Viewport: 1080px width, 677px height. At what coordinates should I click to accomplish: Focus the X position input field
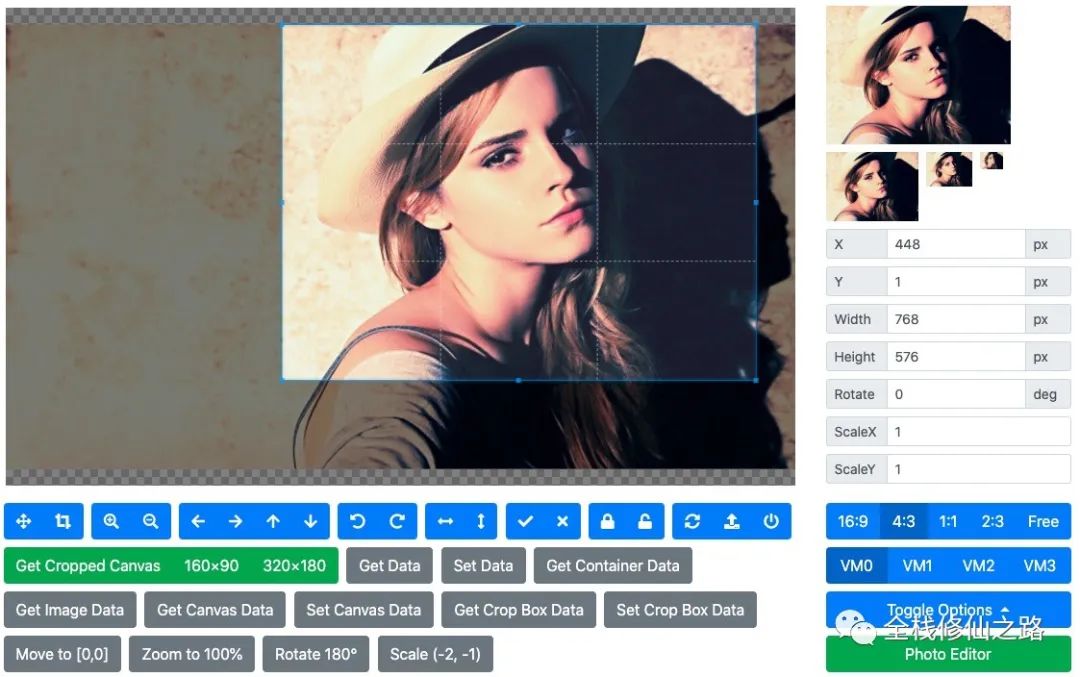tap(955, 244)
